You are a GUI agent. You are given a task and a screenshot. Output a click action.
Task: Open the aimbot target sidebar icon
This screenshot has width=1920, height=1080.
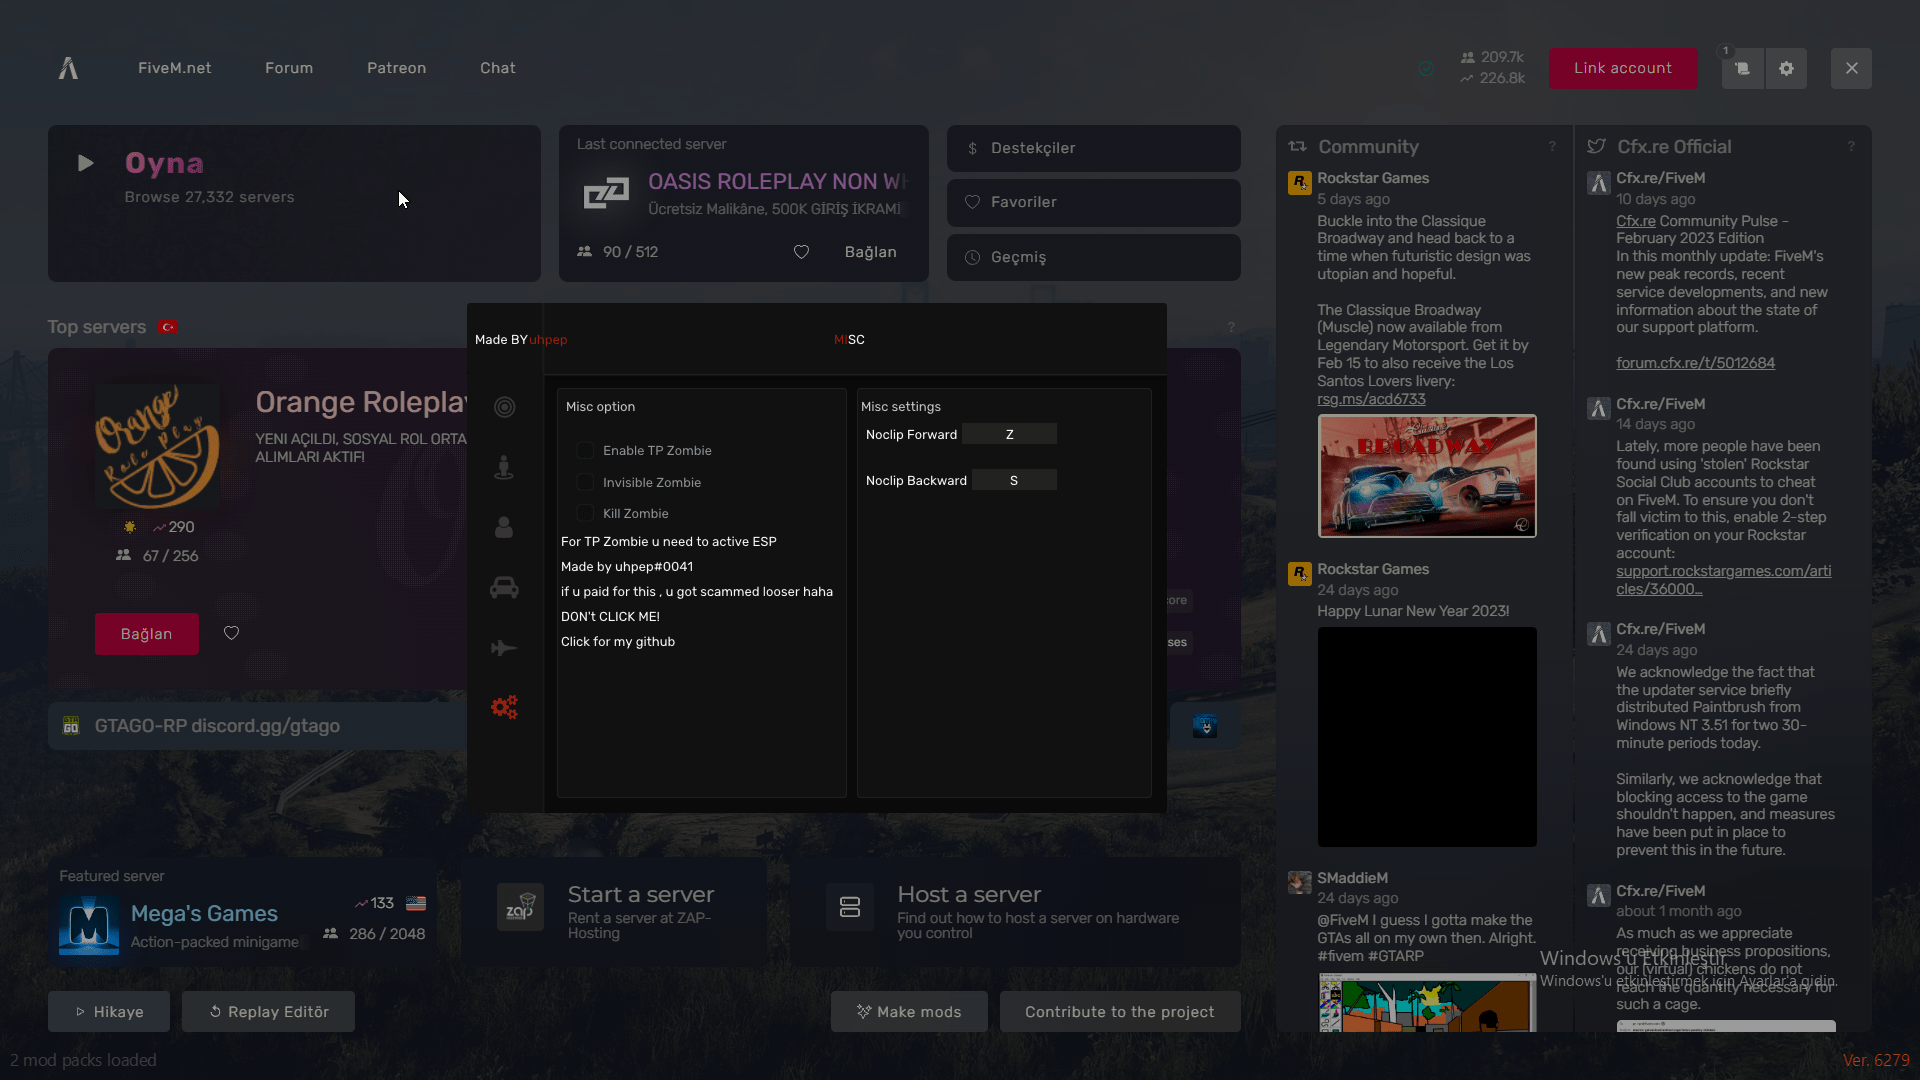pos(504,407)
